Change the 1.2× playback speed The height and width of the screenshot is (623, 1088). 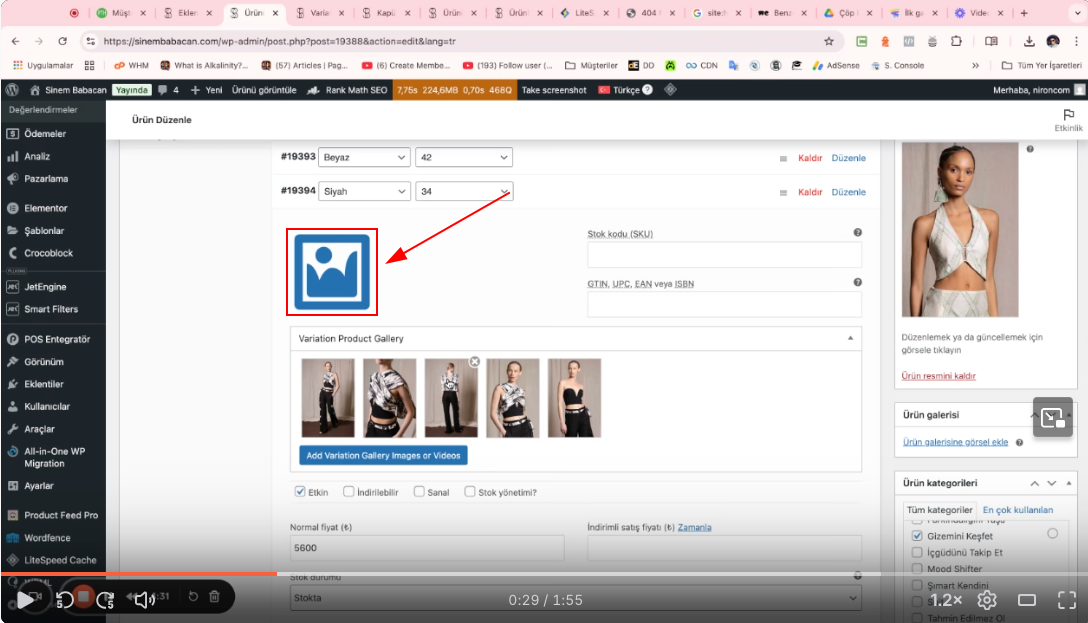click(x=946, y=600)
